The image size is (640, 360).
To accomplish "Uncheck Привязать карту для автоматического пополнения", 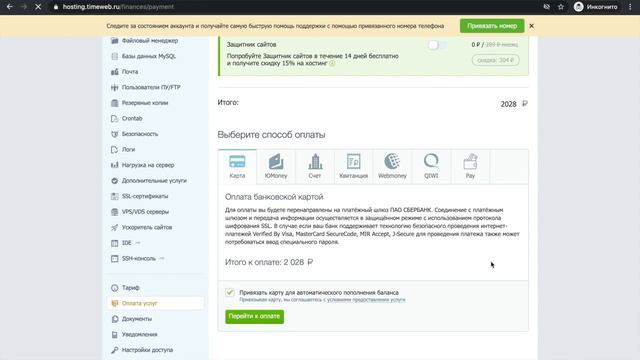I will click(230, 292).
